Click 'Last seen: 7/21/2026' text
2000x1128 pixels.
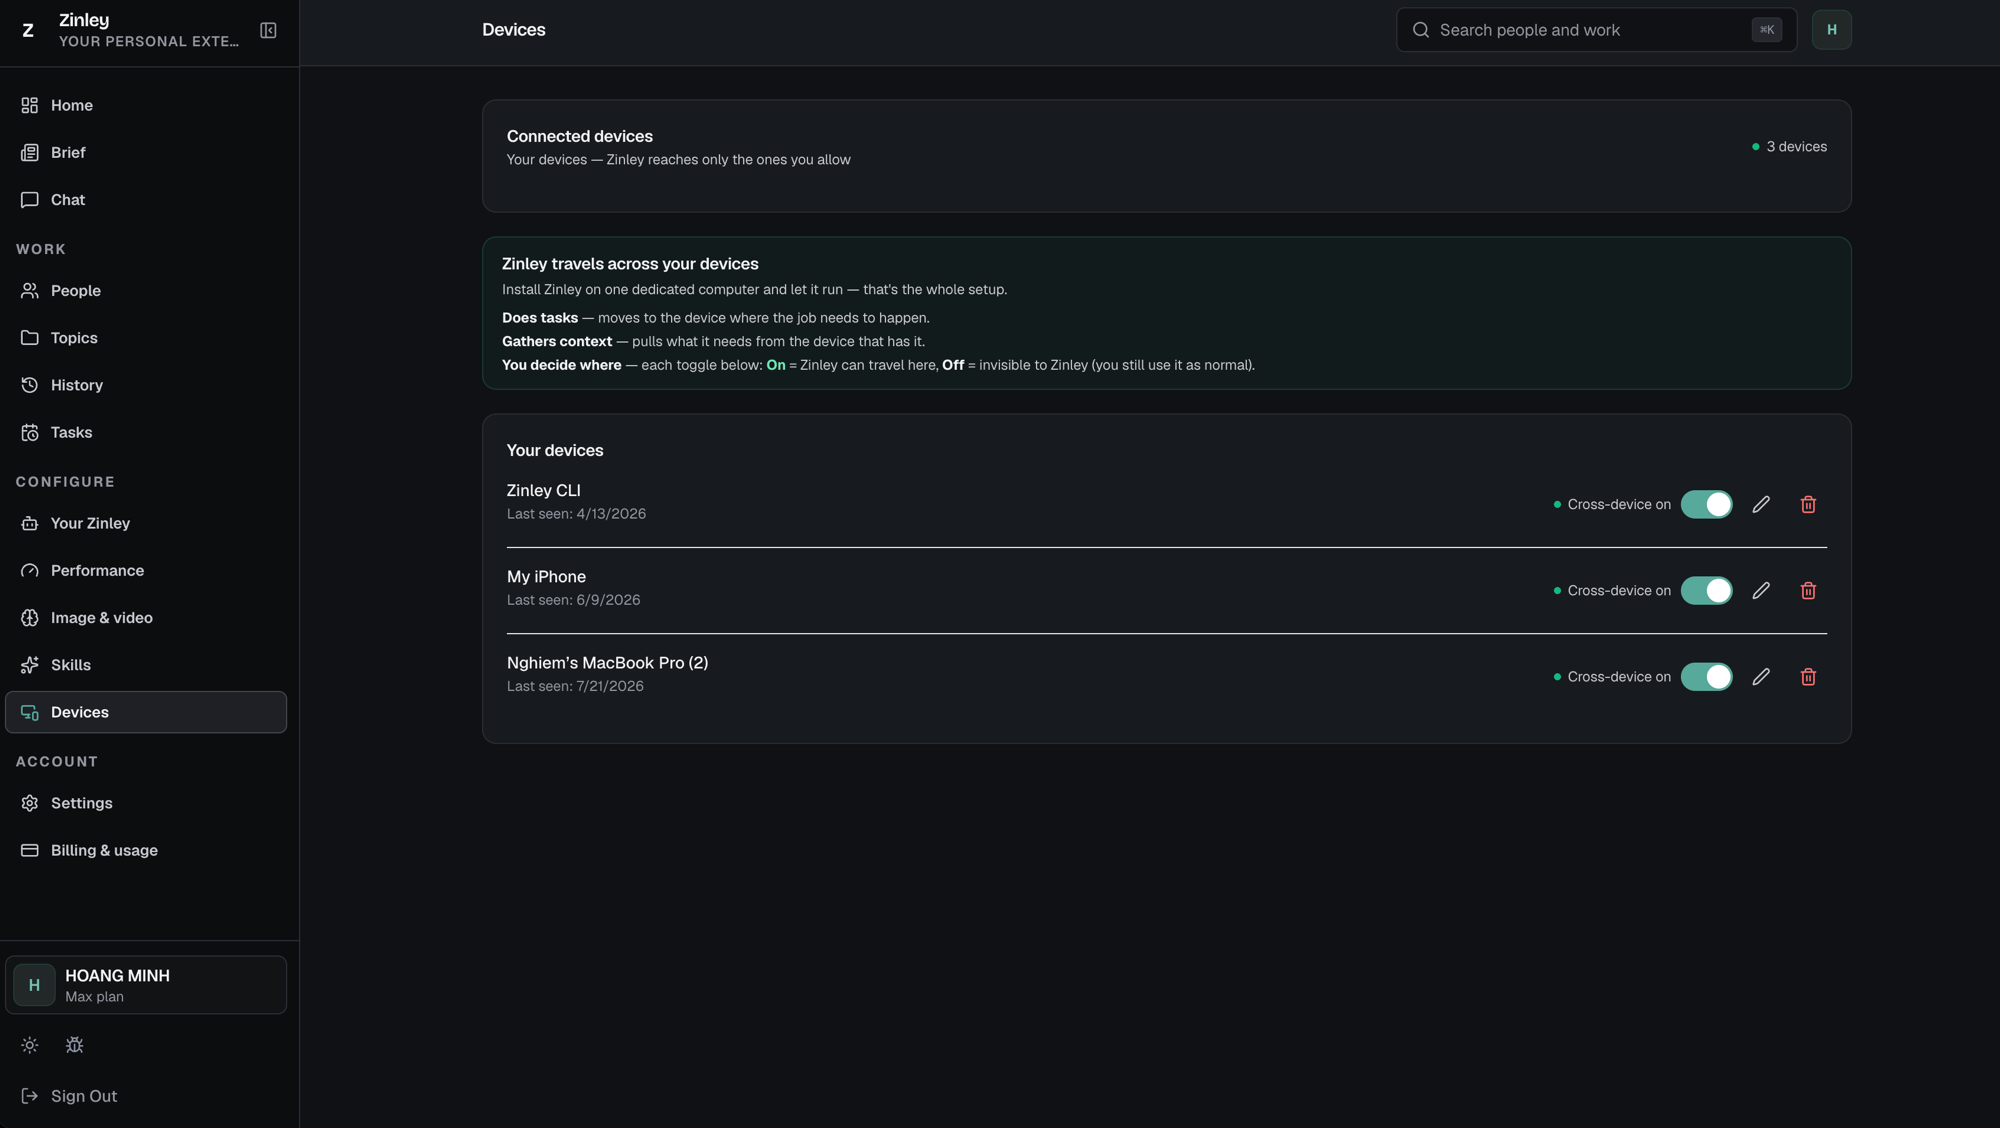click(x=575, y=686)
